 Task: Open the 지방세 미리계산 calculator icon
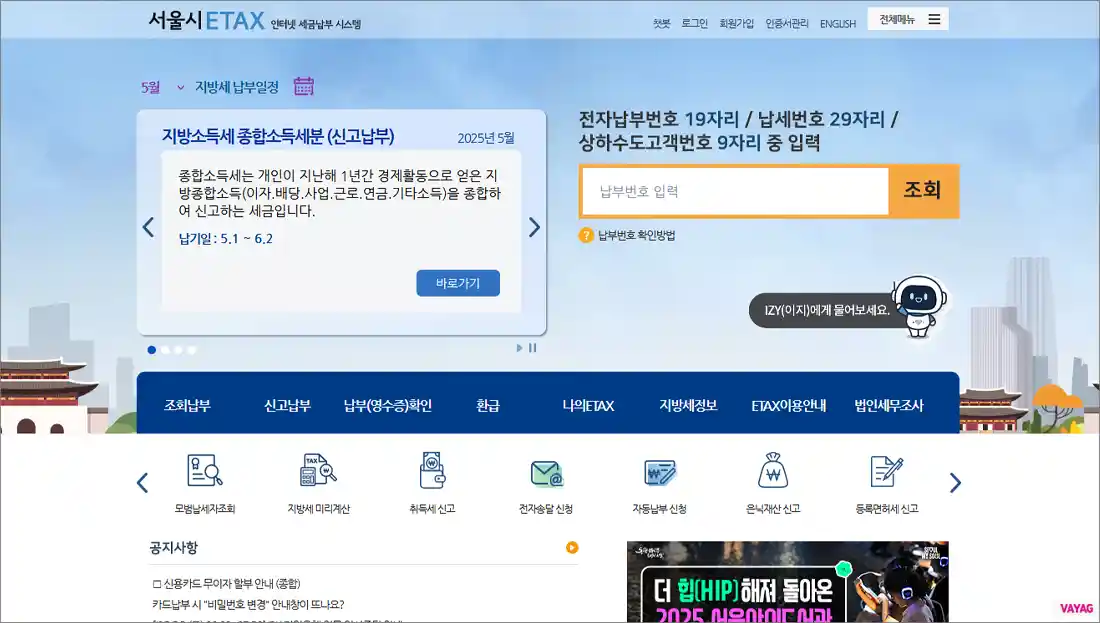[x=318, y=470]
